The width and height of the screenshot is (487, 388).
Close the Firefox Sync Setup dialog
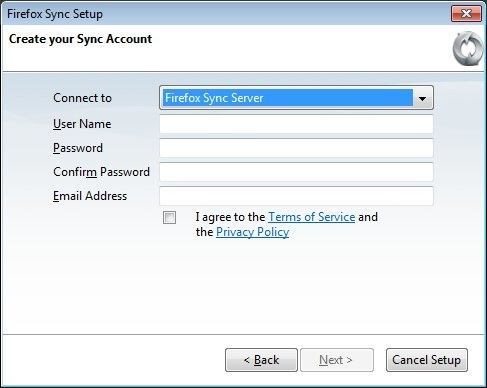tap(466, 14)
